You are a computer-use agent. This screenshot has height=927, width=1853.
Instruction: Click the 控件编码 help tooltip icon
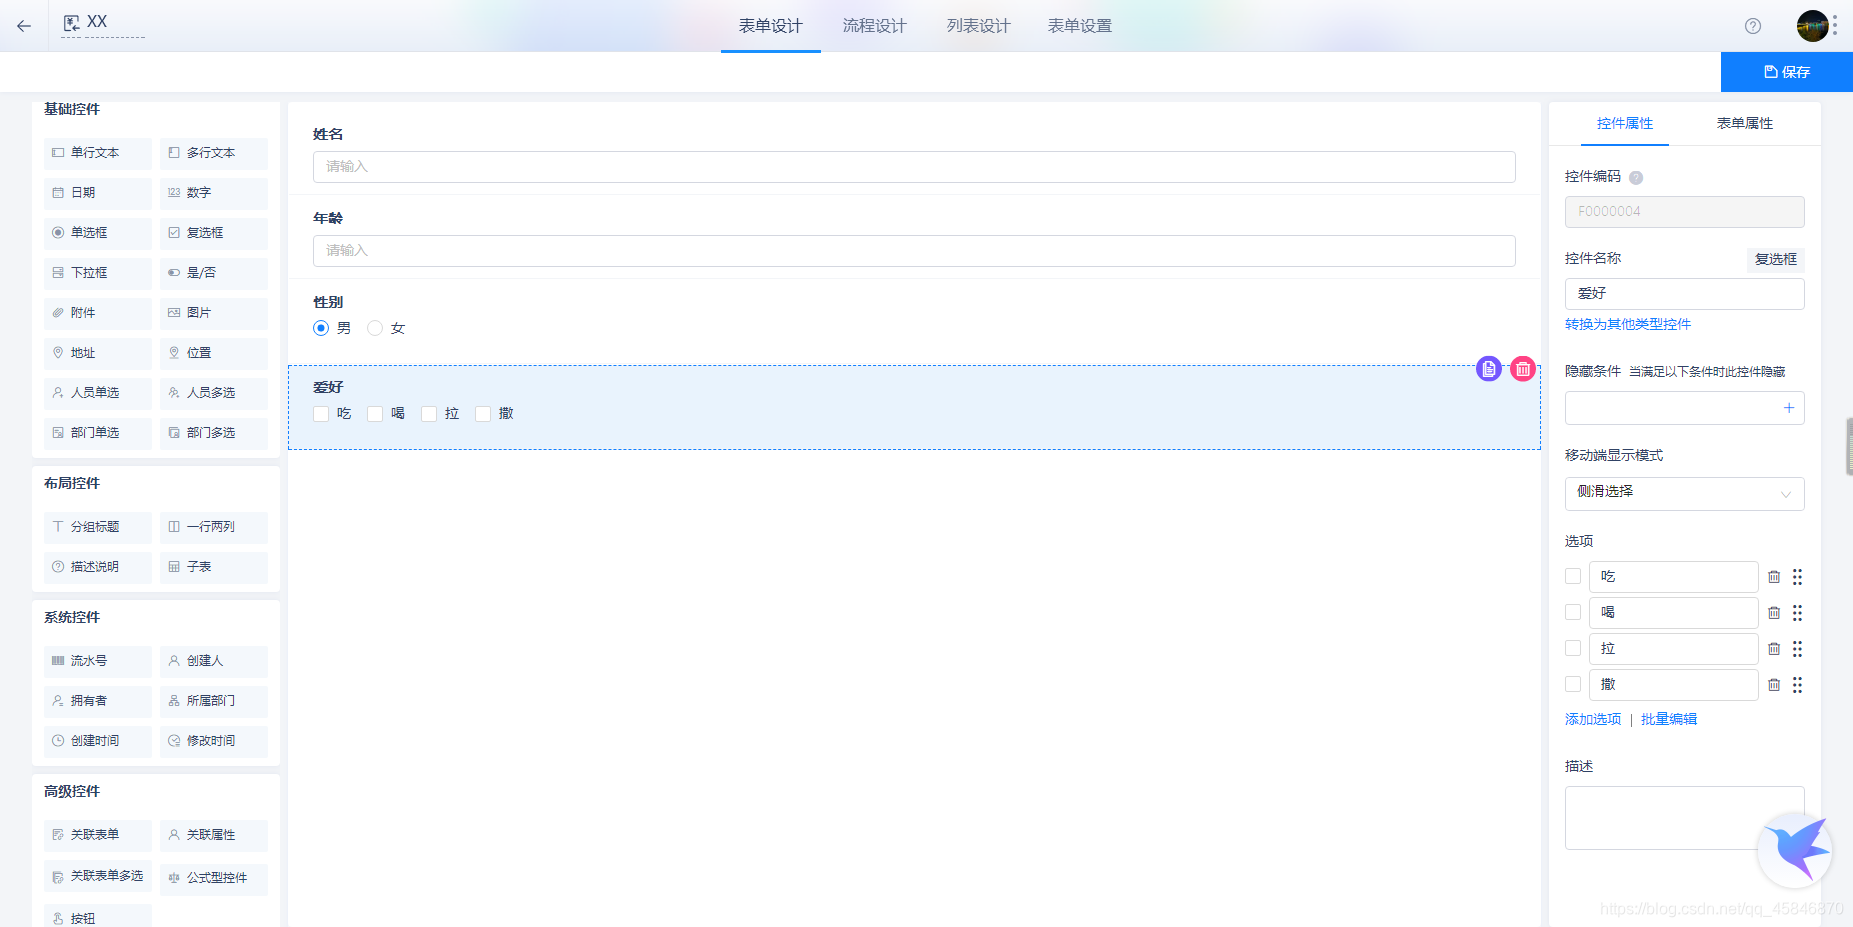point(1636,178)
